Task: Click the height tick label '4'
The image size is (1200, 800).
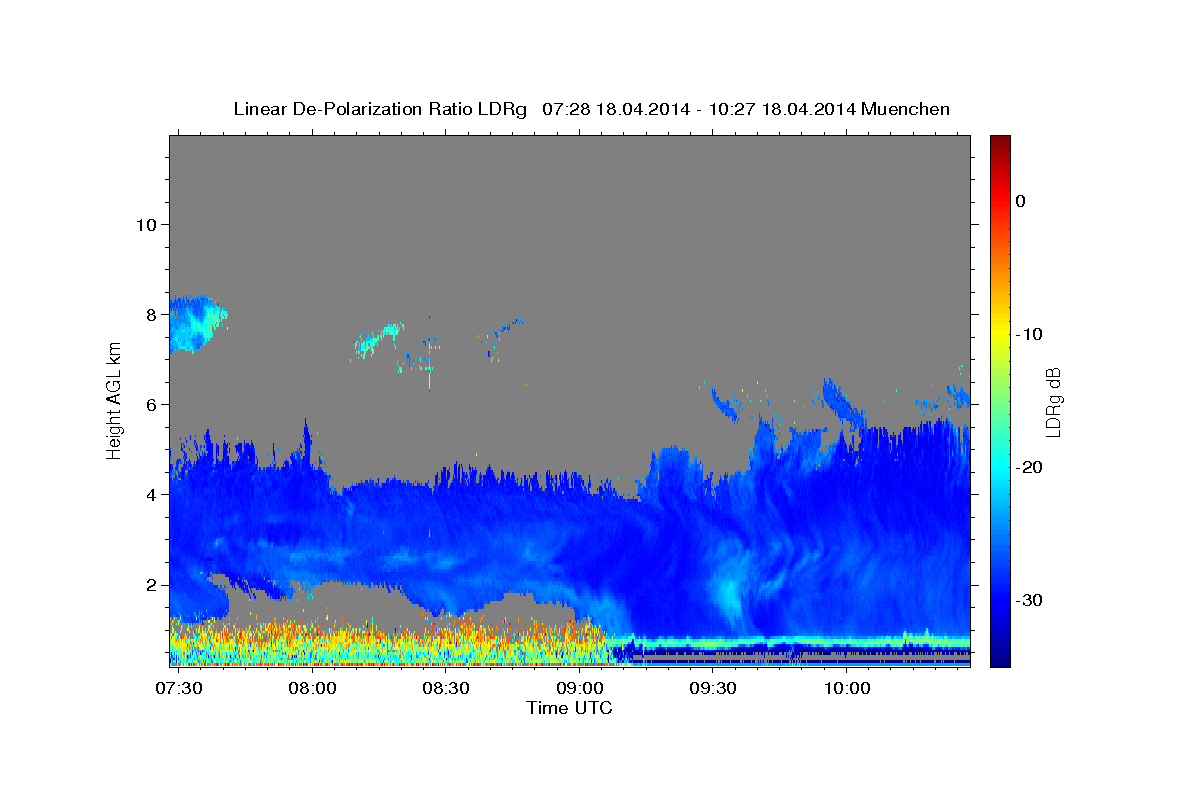Action: tap(151, 494)
